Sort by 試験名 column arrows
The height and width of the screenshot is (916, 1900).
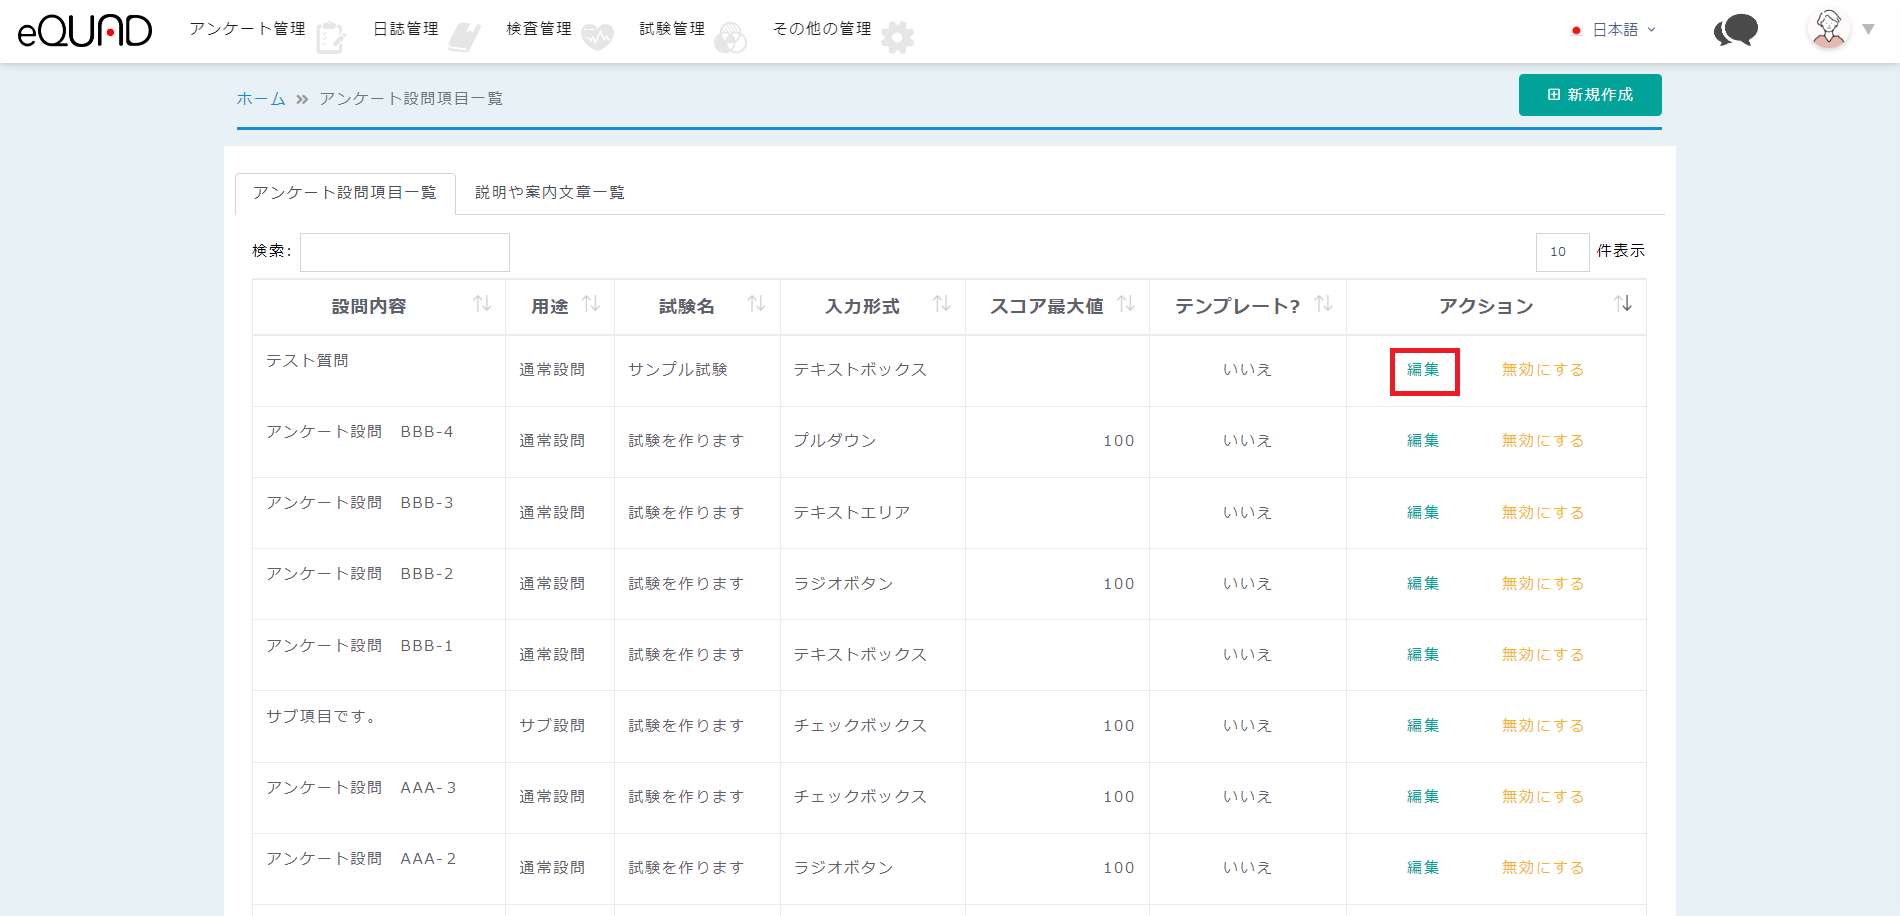coord(756,304)
